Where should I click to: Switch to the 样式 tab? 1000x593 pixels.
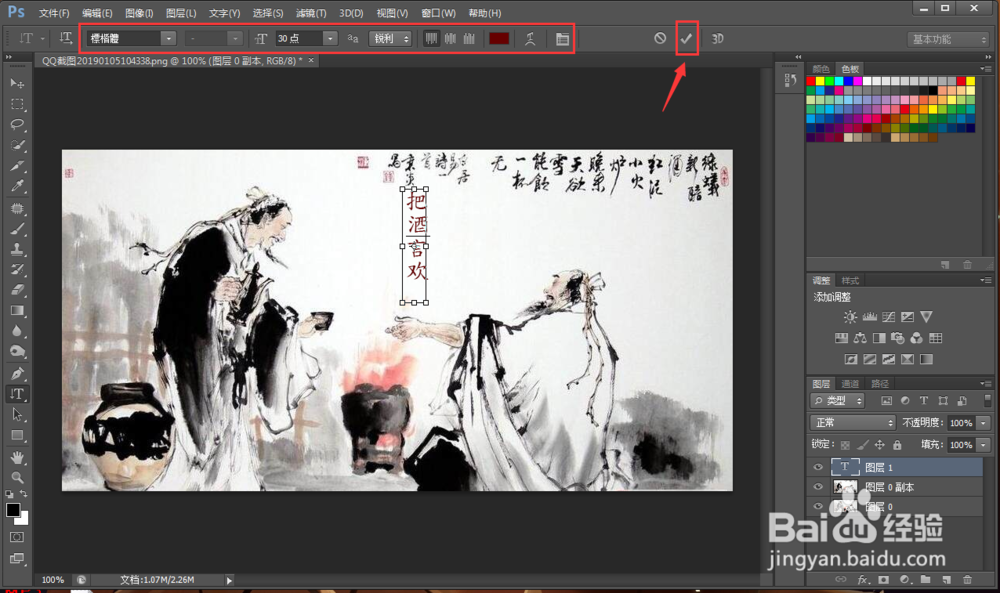[x=850, y=281]
